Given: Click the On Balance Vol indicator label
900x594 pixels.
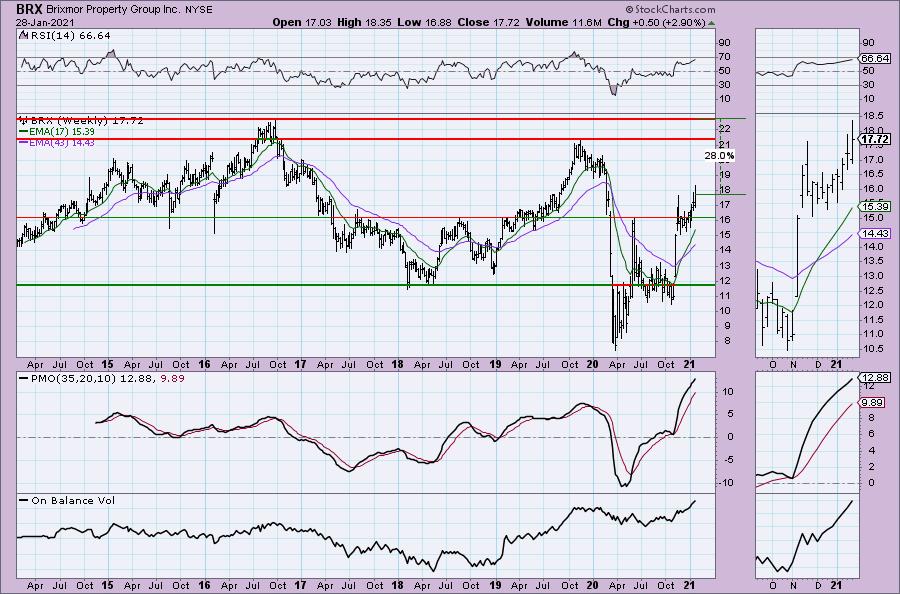Looking at the screenshot, I should (x=73, y=500).
